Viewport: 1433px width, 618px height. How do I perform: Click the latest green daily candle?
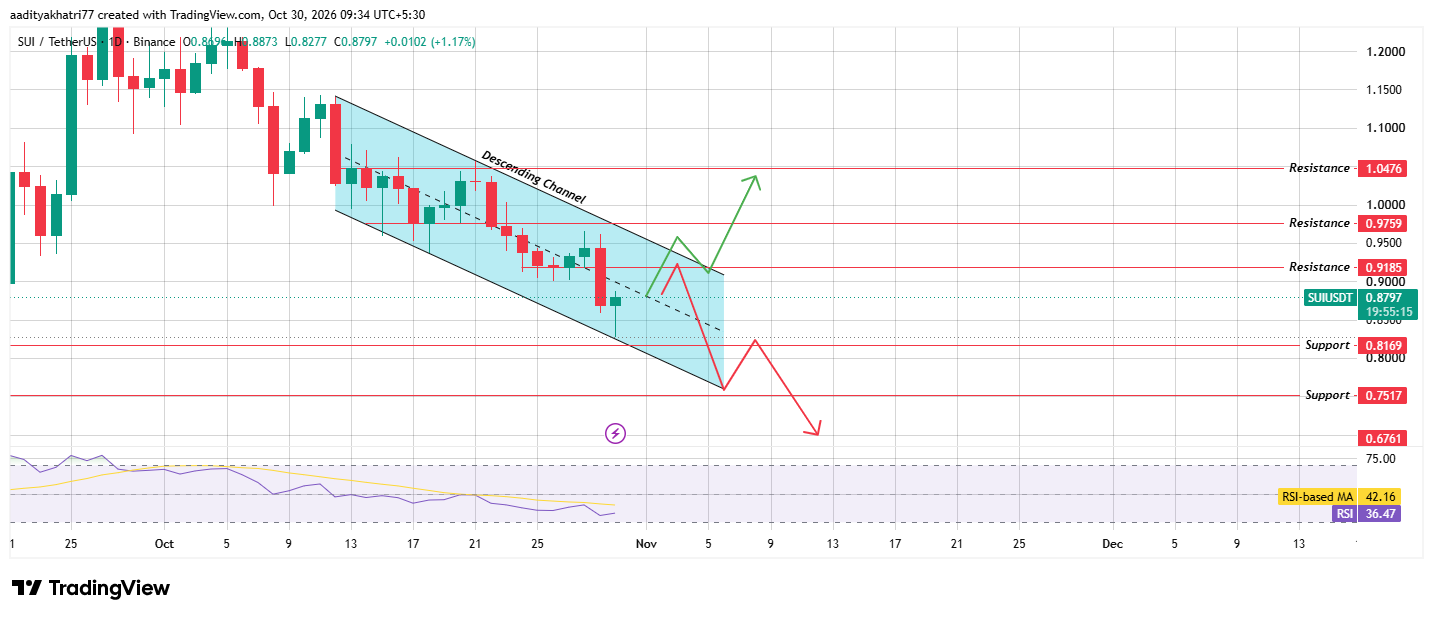tap(615, 301)
